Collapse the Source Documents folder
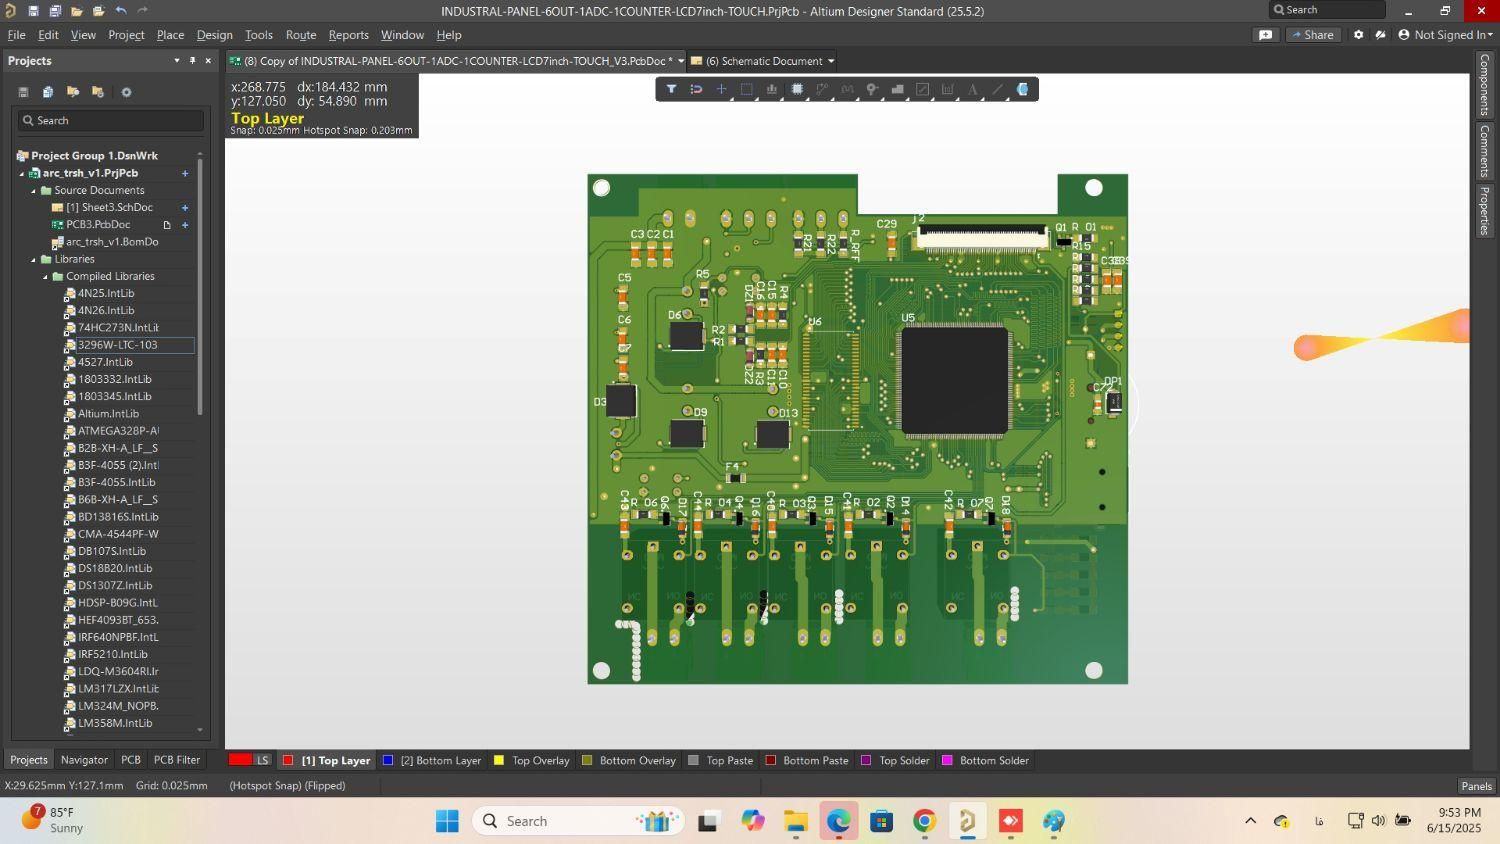 (34, 190)
